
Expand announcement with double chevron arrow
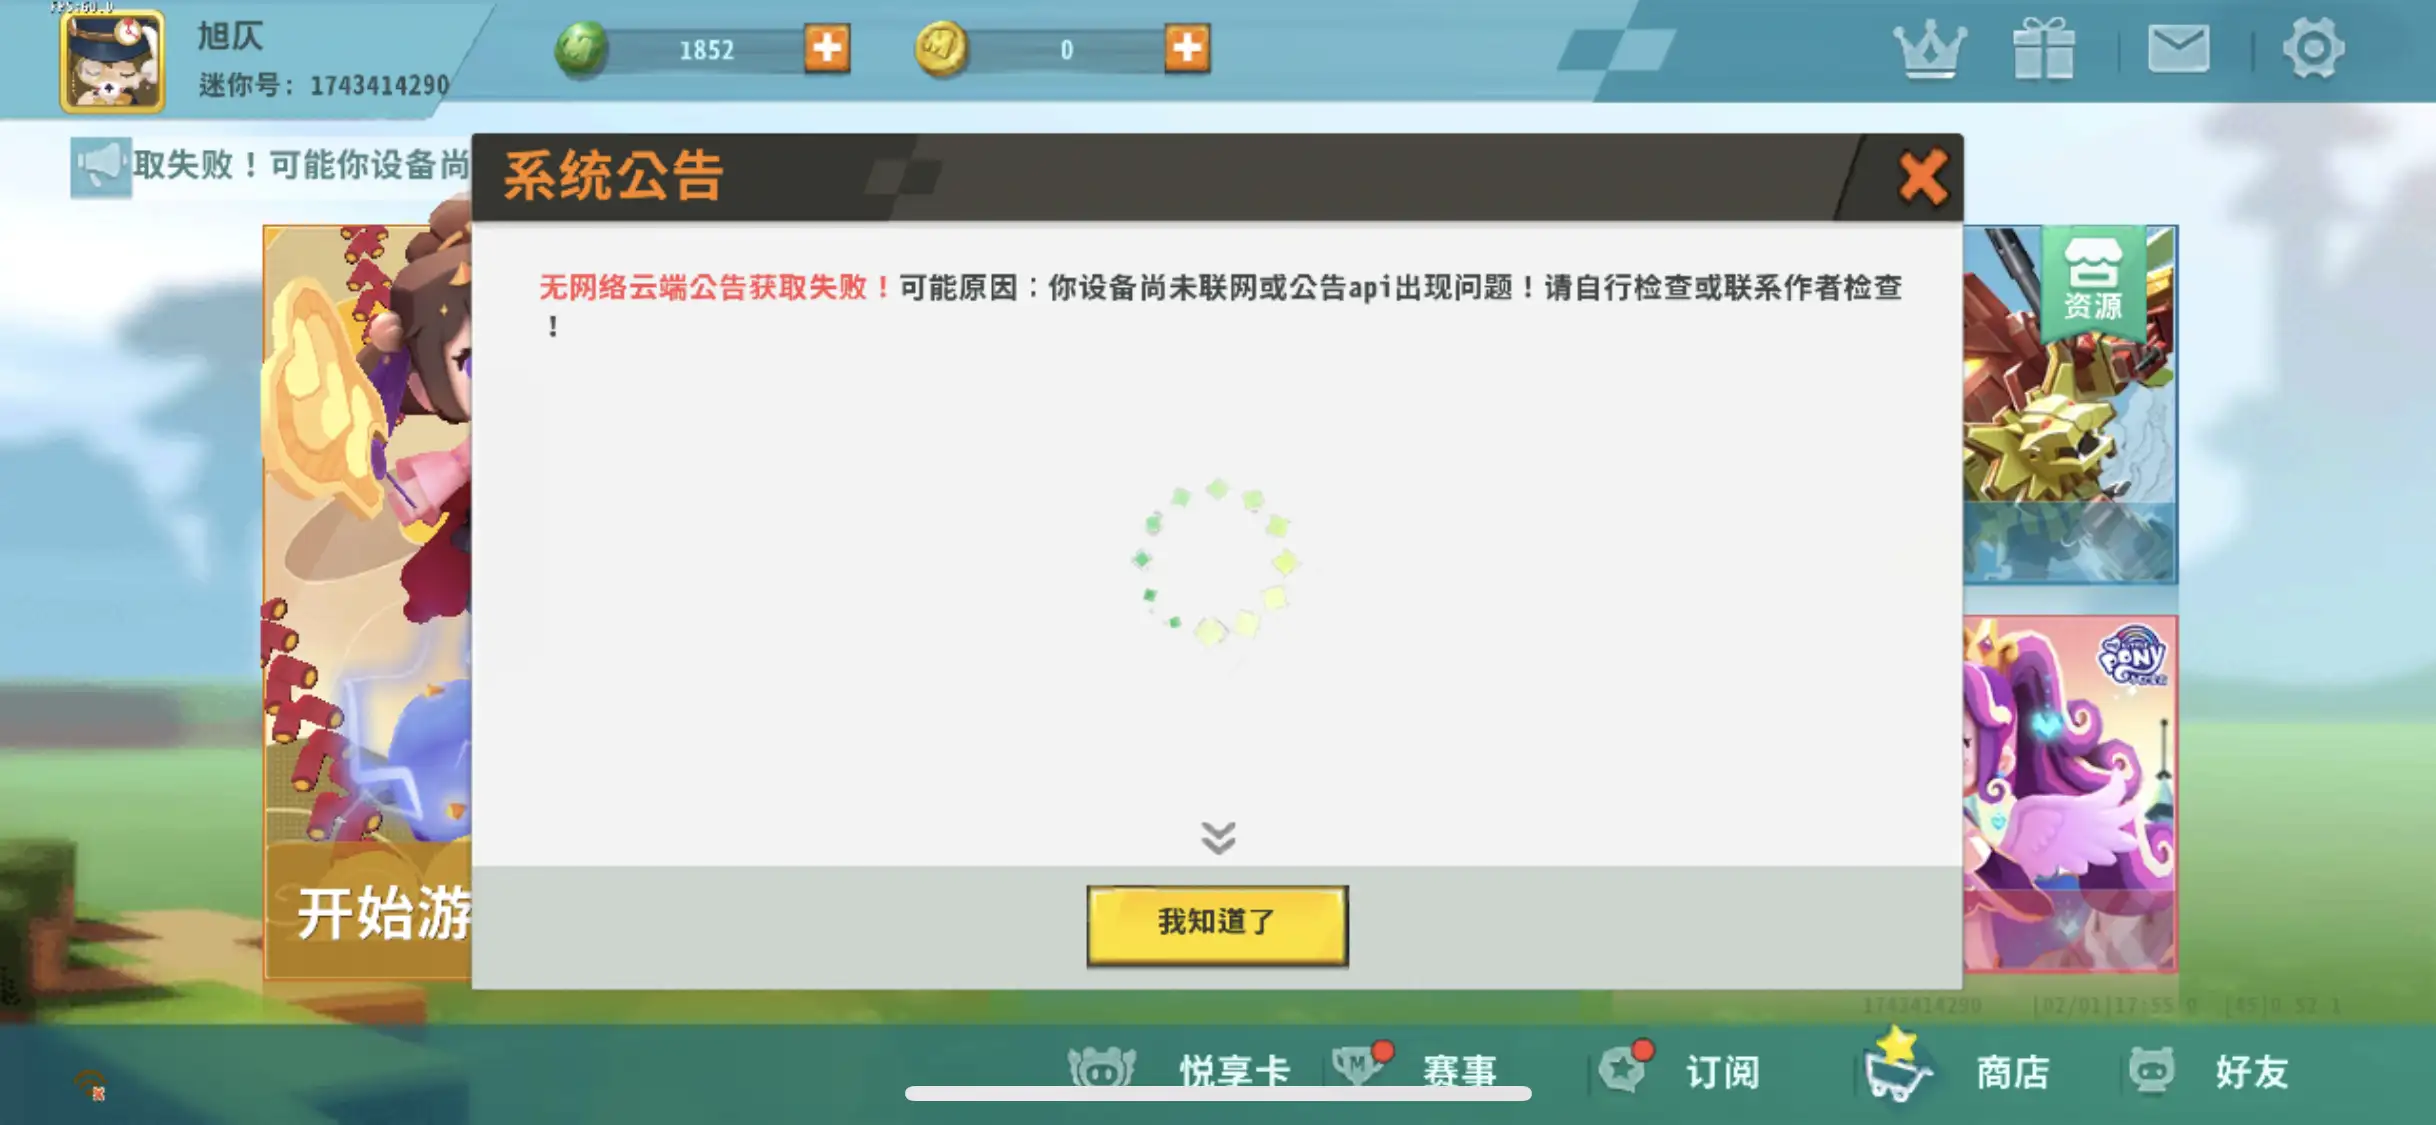pos(1218,837)
